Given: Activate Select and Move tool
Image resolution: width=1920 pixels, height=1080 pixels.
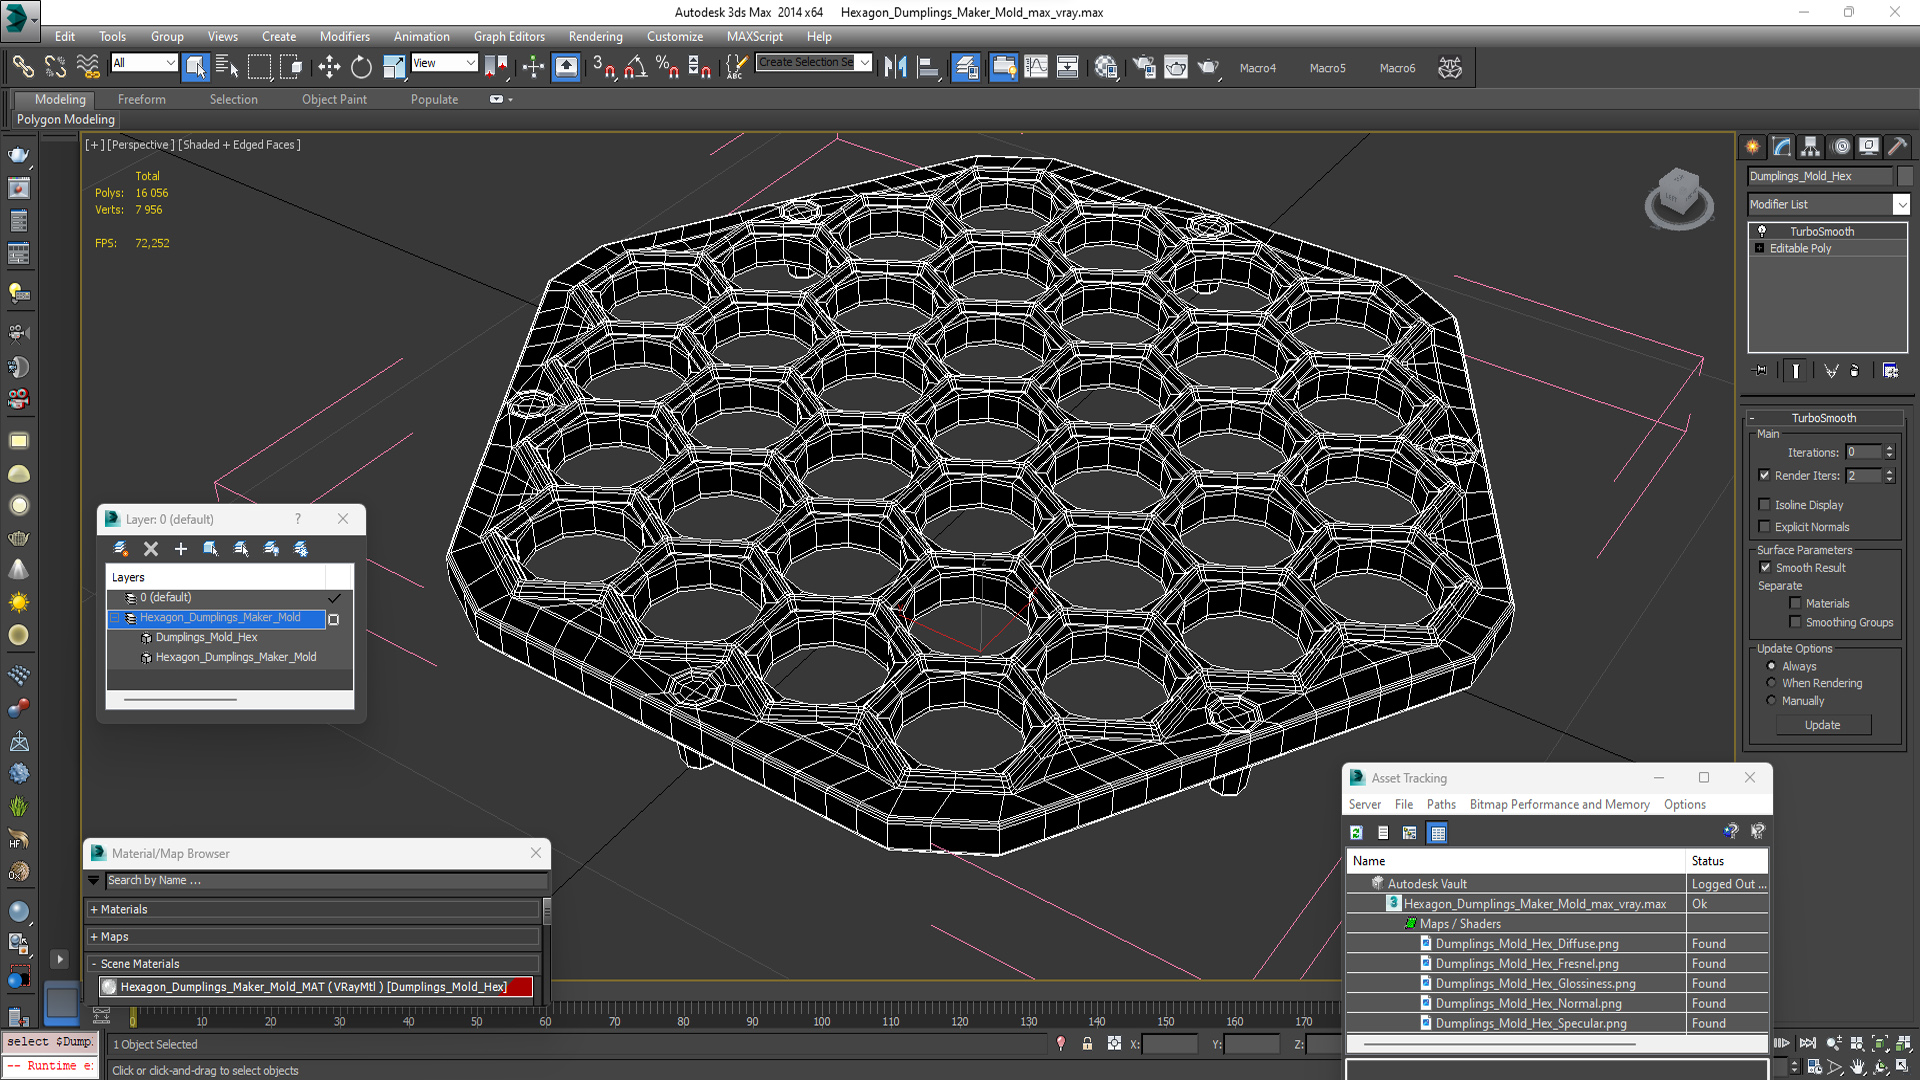Looking at the screenshot, I should pyautogui.click(x=329, y=67).
